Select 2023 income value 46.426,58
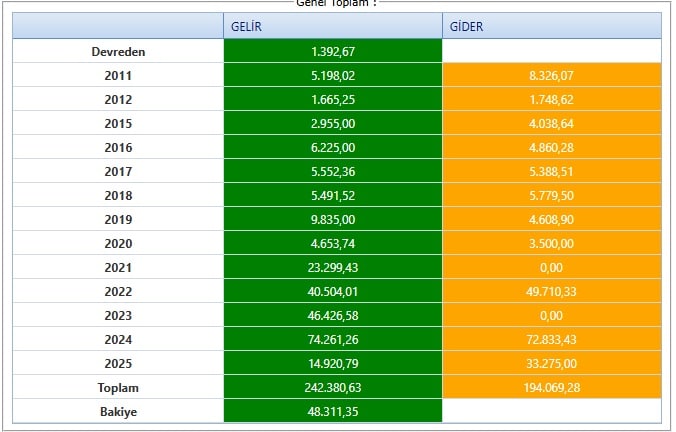Screen dimensions: 676x432 (332, 315)
